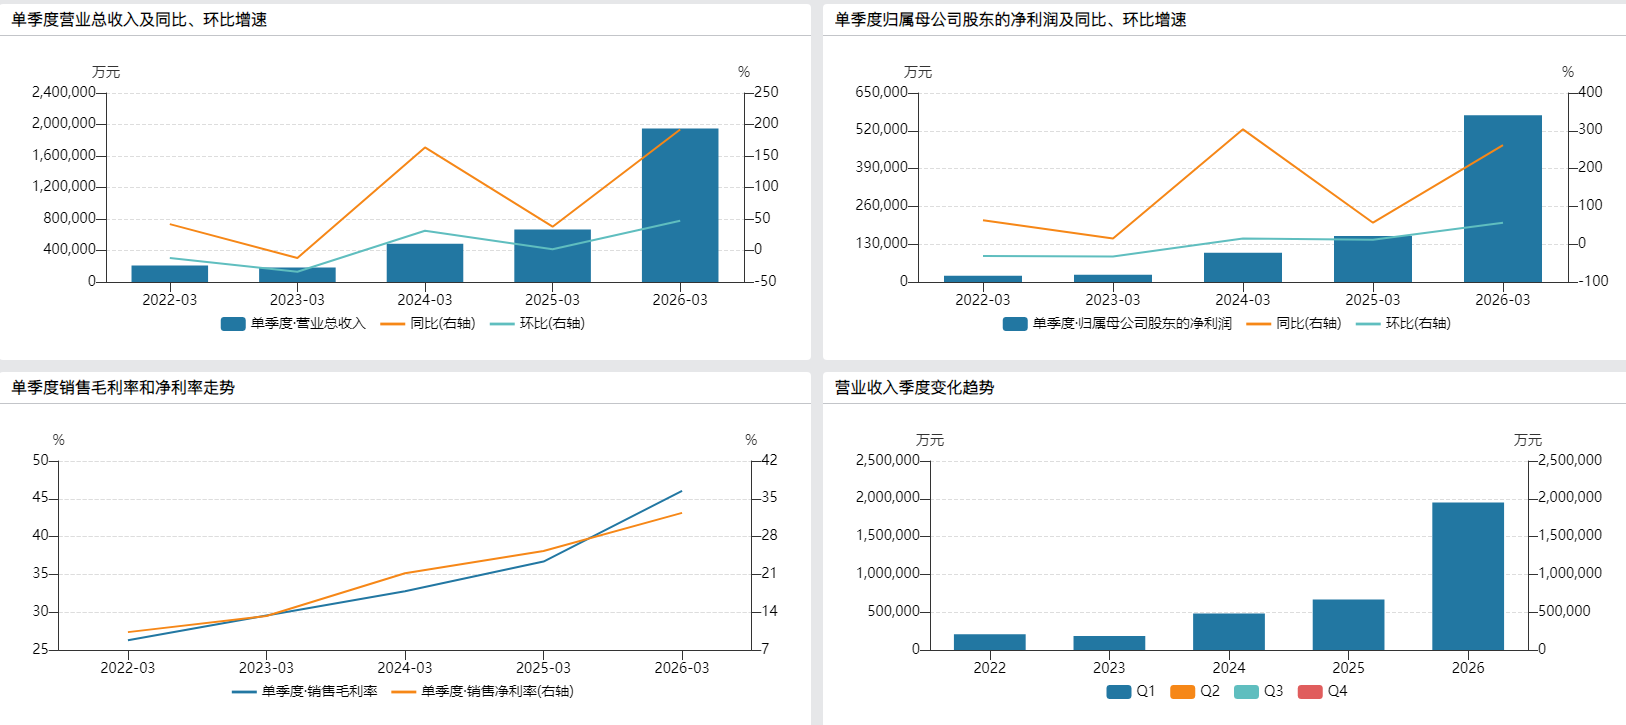1626x725 pixels.
Task: Select the 2025 bar in 营业收入季度变化趋势
Action: 1348,625
